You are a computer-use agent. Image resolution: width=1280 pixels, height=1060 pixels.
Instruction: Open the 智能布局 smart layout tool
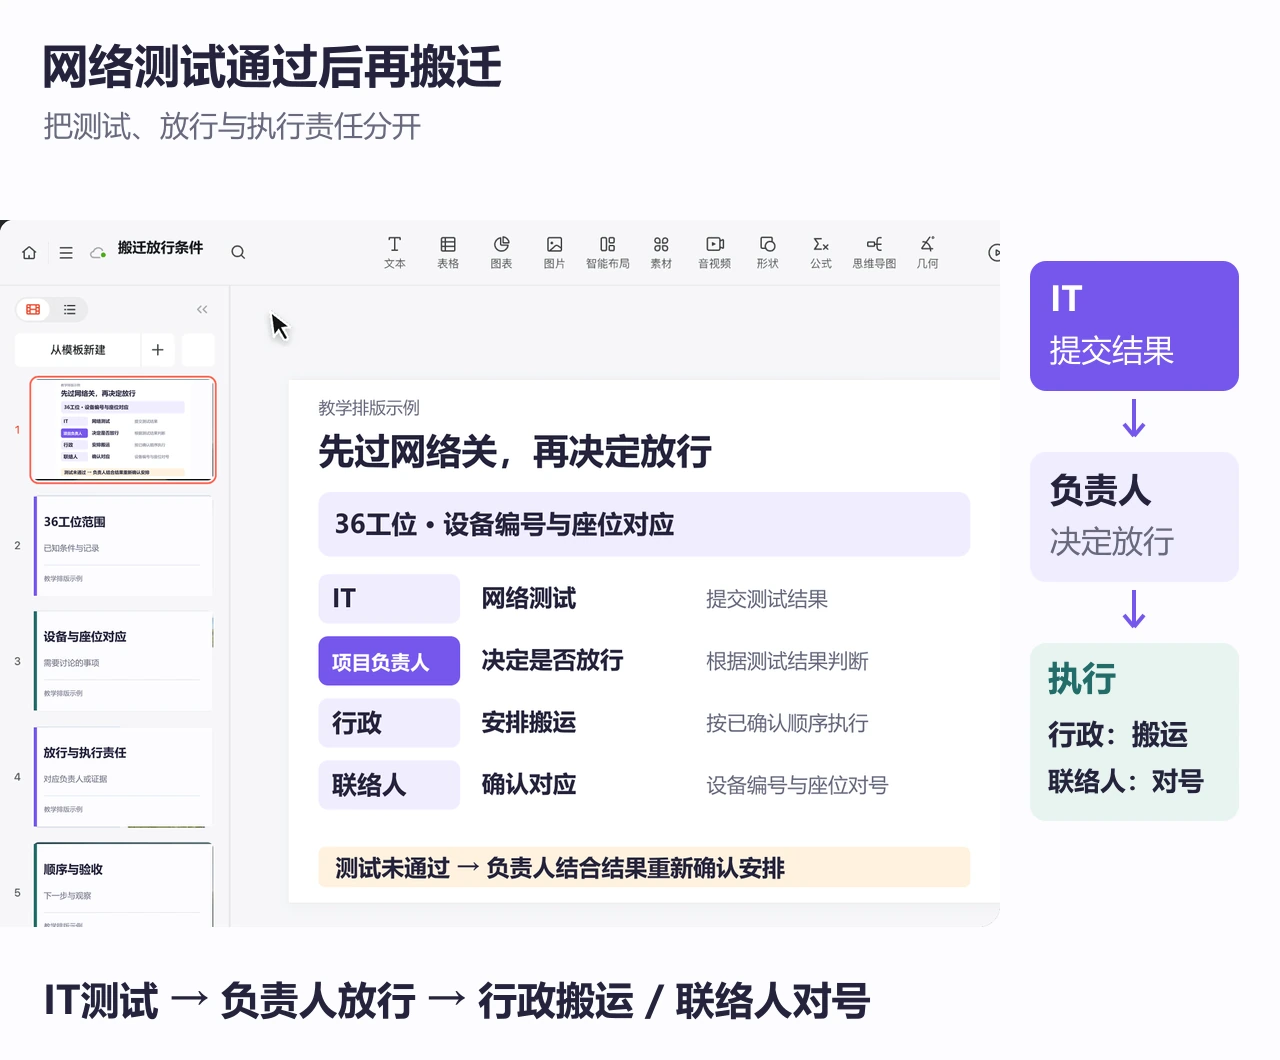pyautogui.click(x=608, y=252)
